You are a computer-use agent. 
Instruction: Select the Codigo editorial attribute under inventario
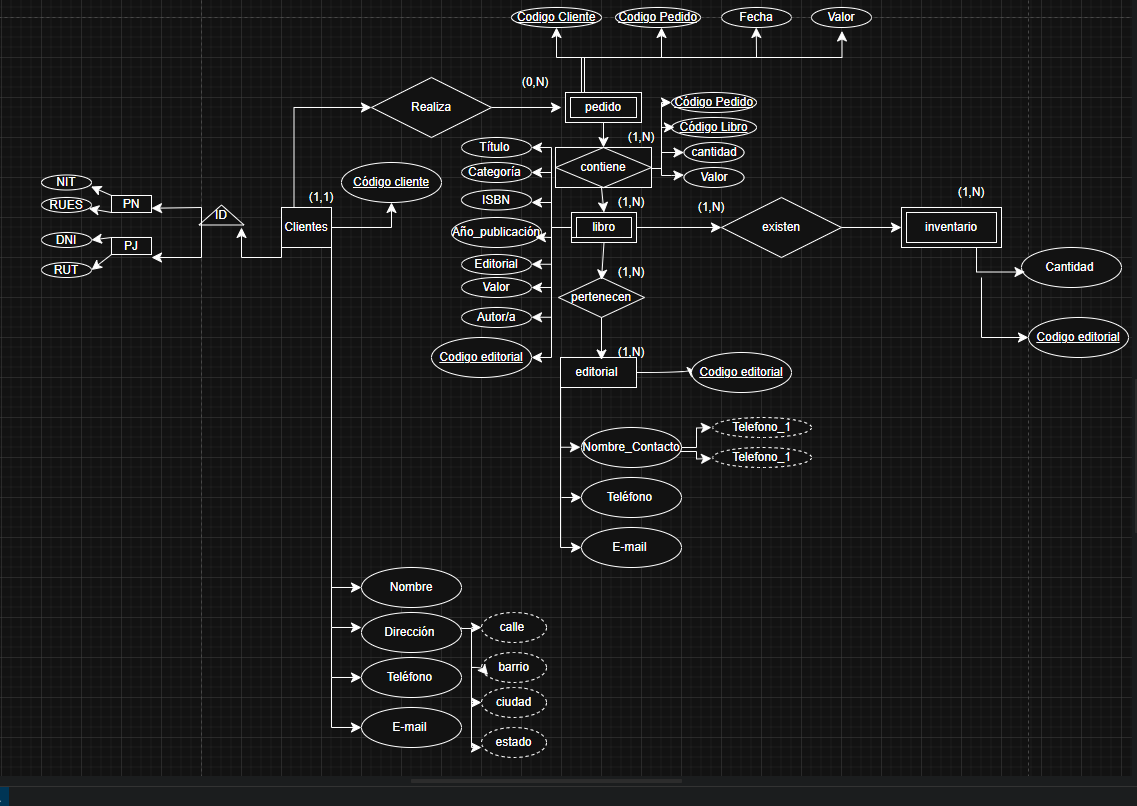click(x=1078, y=337)
